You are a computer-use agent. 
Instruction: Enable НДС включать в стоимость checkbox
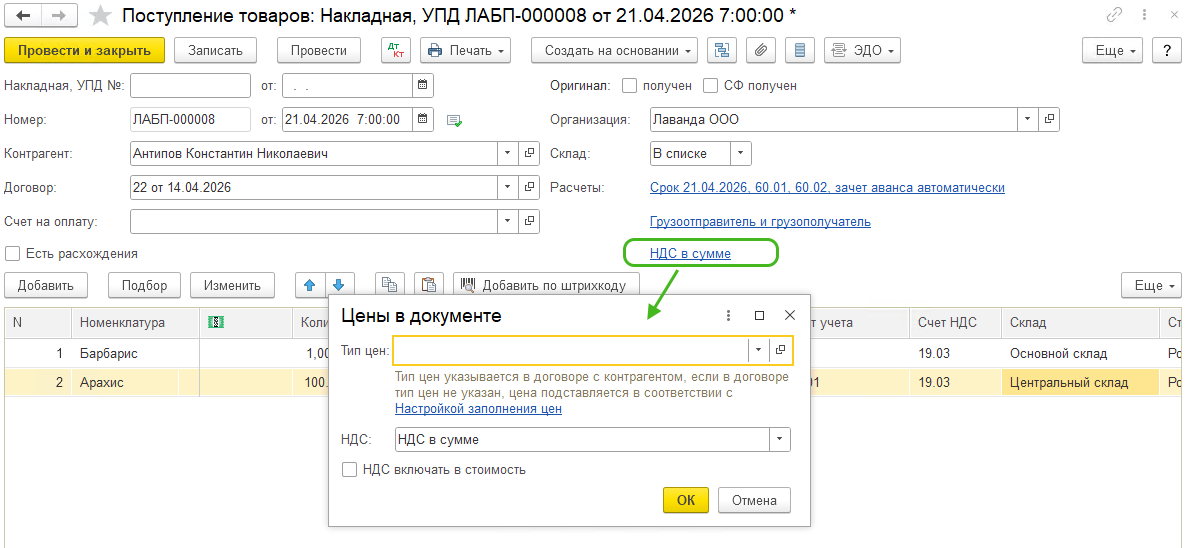pyautogui.click(x=350, y=470)
